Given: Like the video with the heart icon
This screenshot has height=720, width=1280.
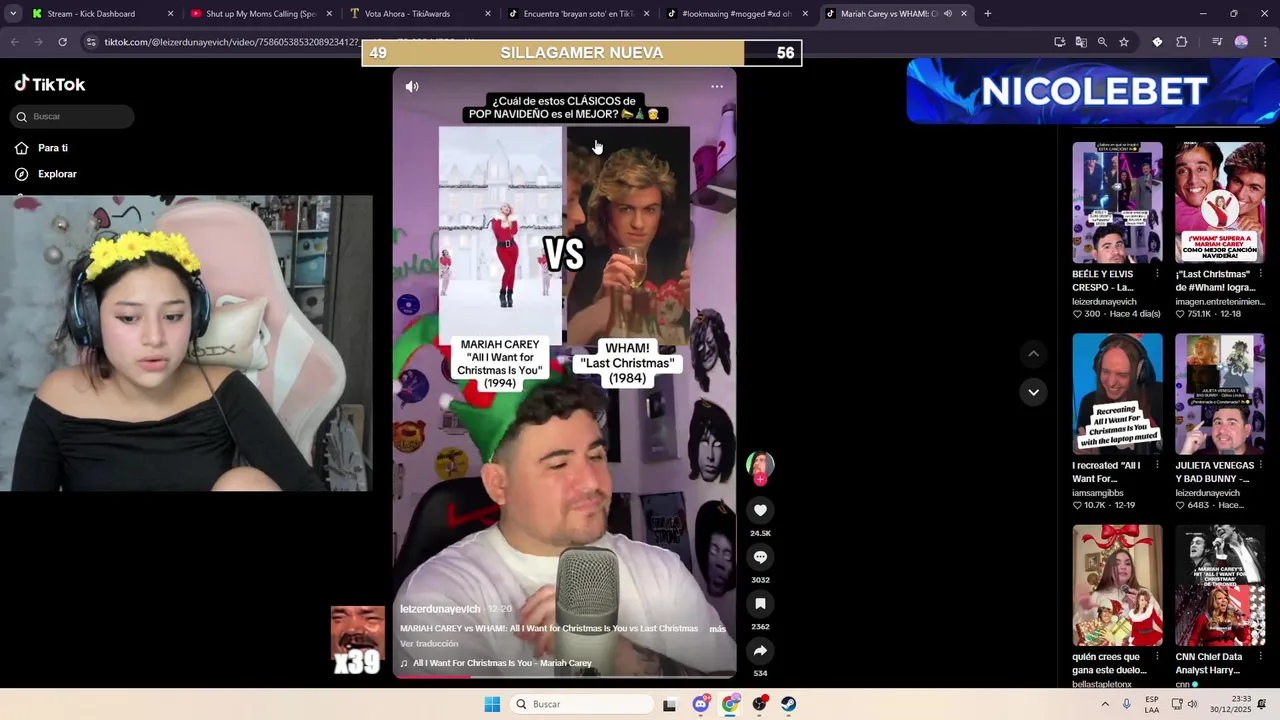Looking at the screenshot, I should tap(760, 510).
